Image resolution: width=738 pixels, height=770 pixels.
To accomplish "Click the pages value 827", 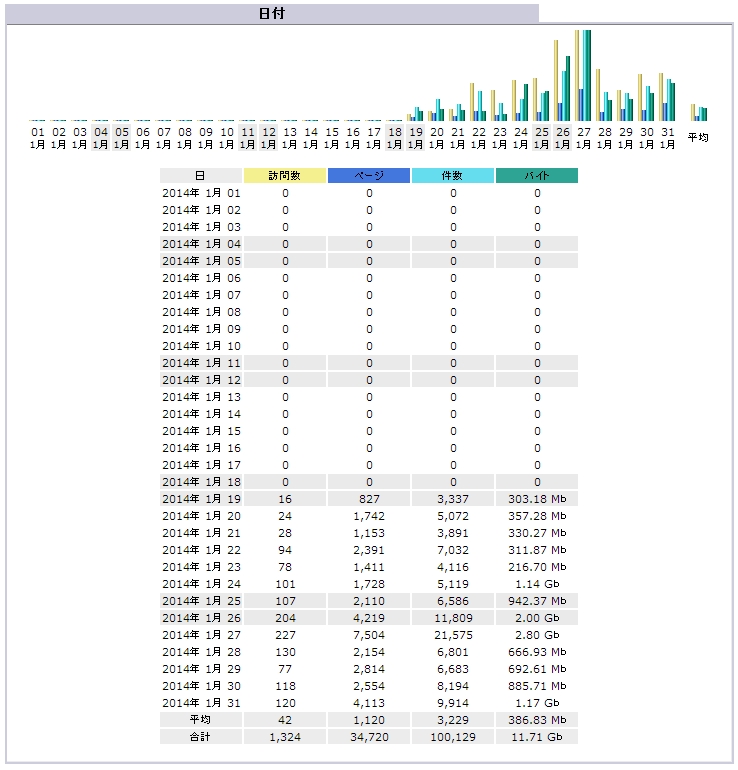I will (x=369, y=499).
